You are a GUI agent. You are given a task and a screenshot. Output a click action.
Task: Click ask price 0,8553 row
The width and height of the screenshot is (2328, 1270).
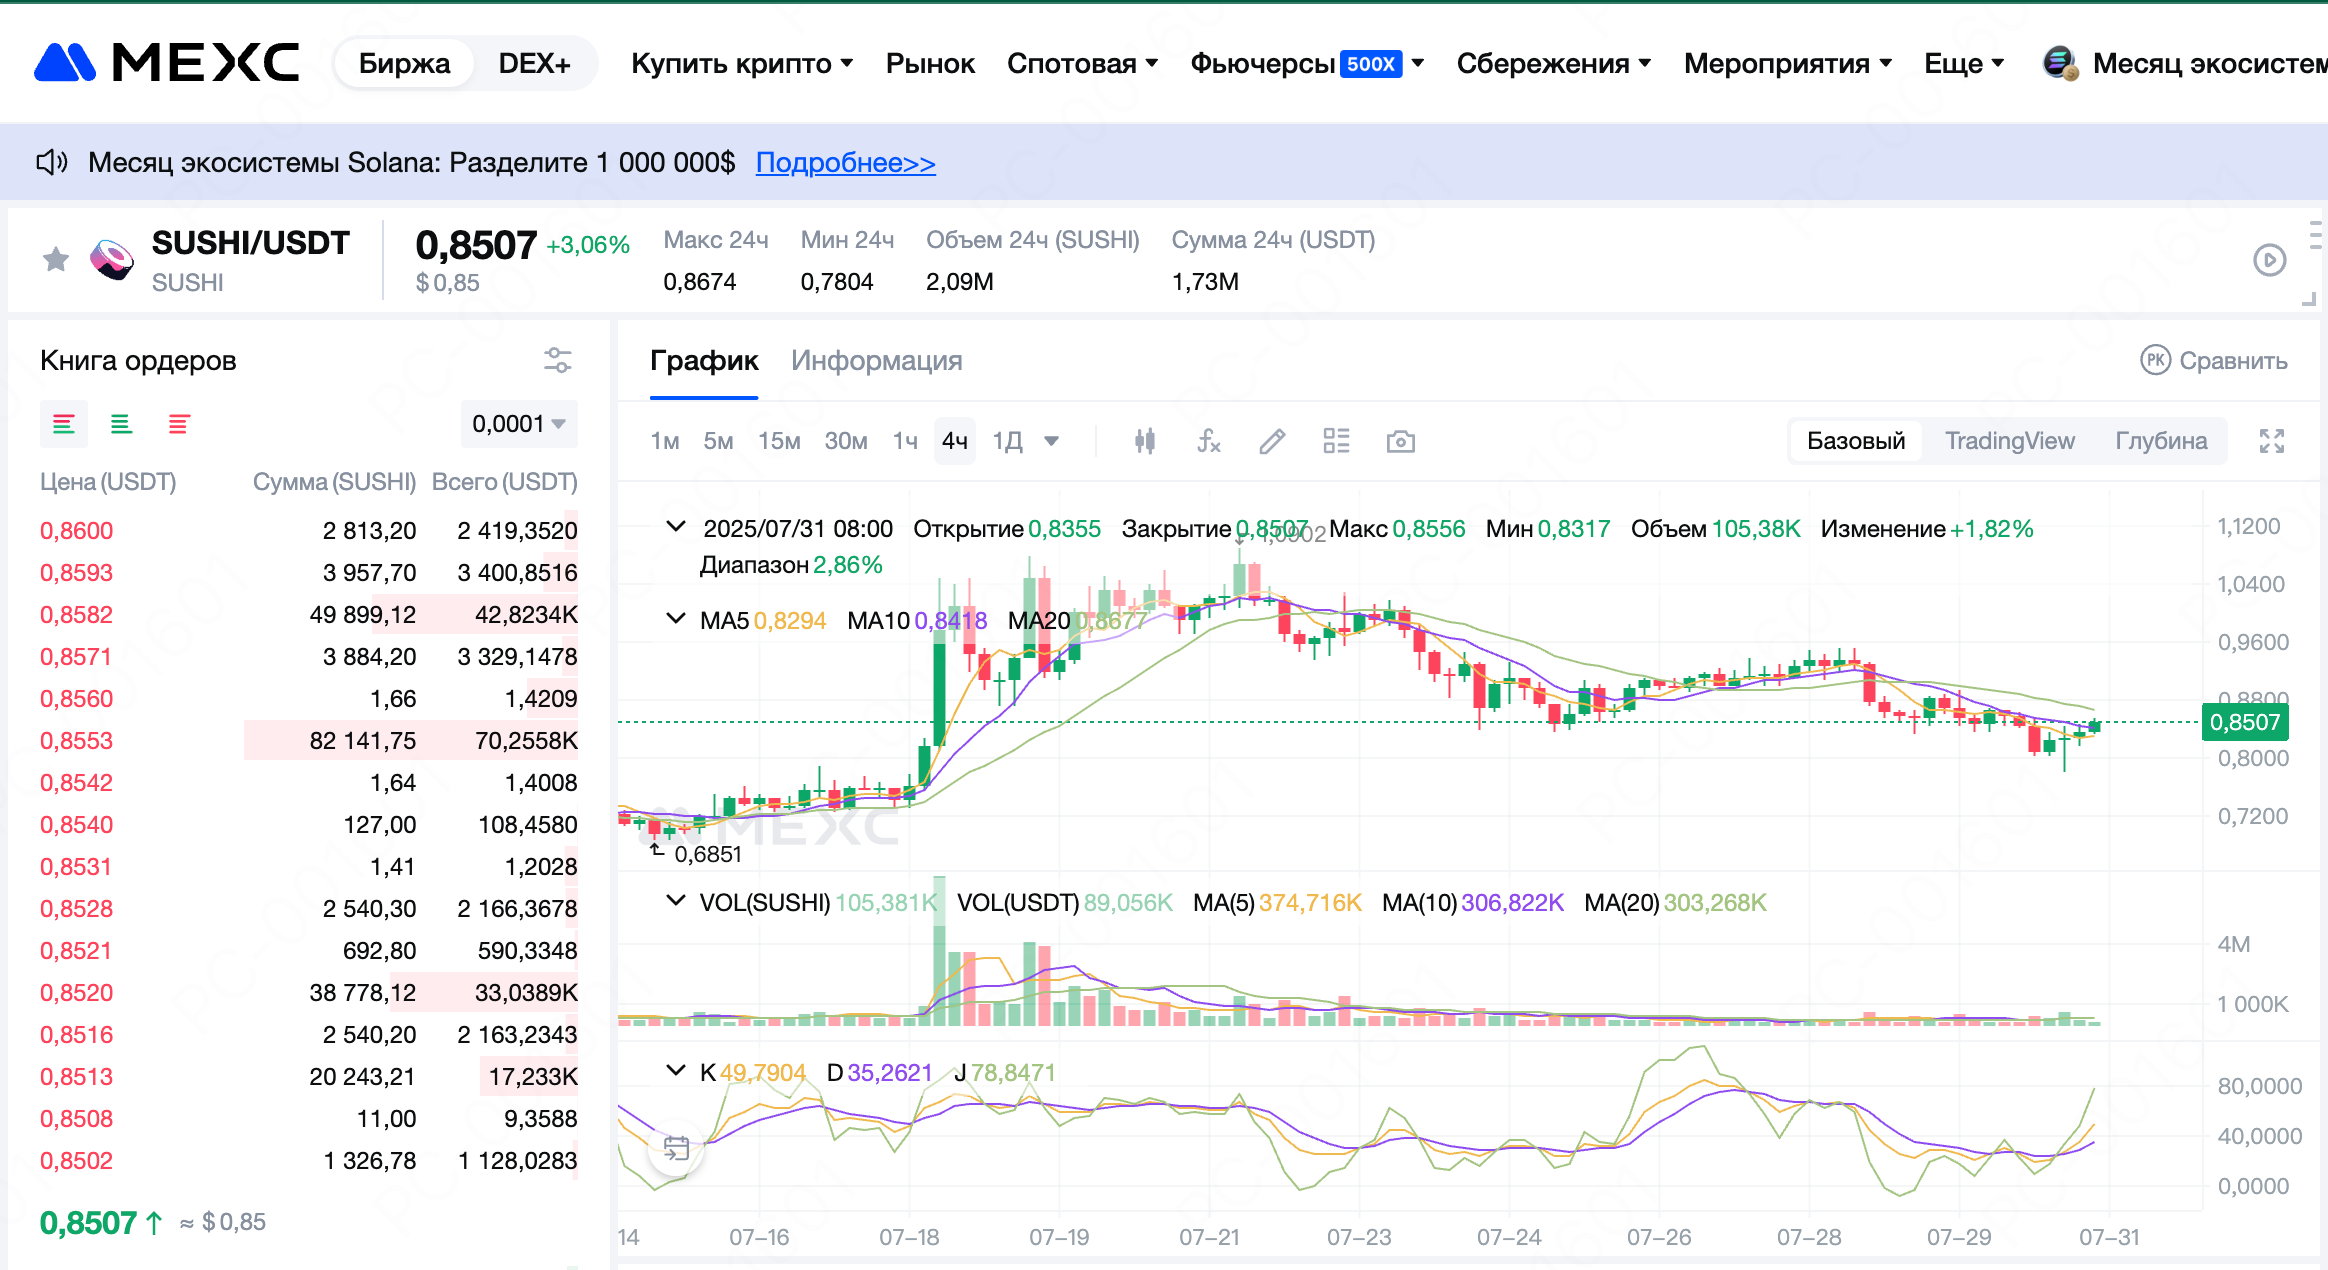pyautogui.click(x=309, y=740)
